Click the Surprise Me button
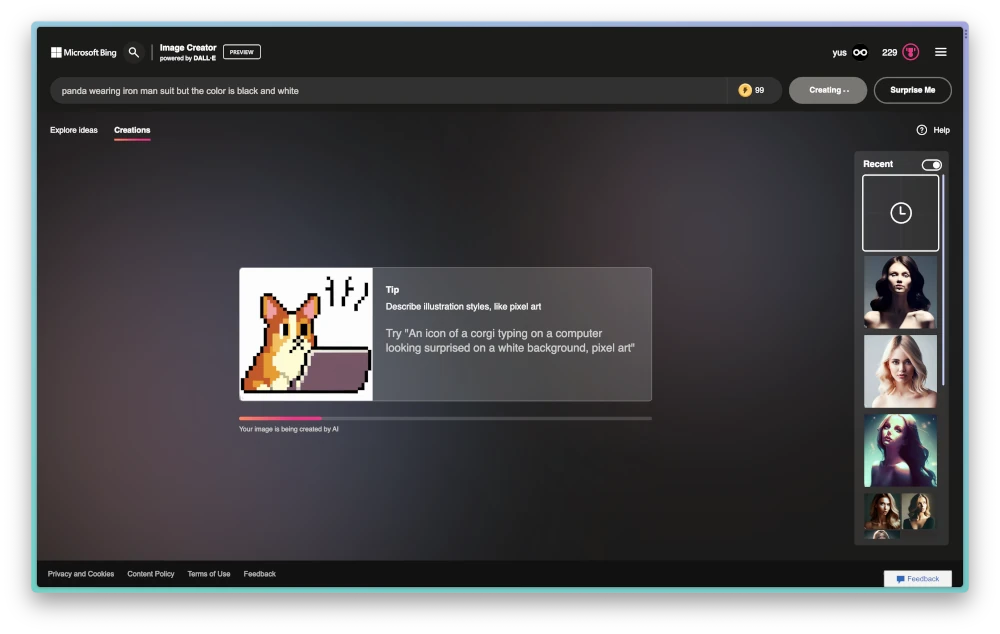1000x634 pixels. tap(912, 90)
